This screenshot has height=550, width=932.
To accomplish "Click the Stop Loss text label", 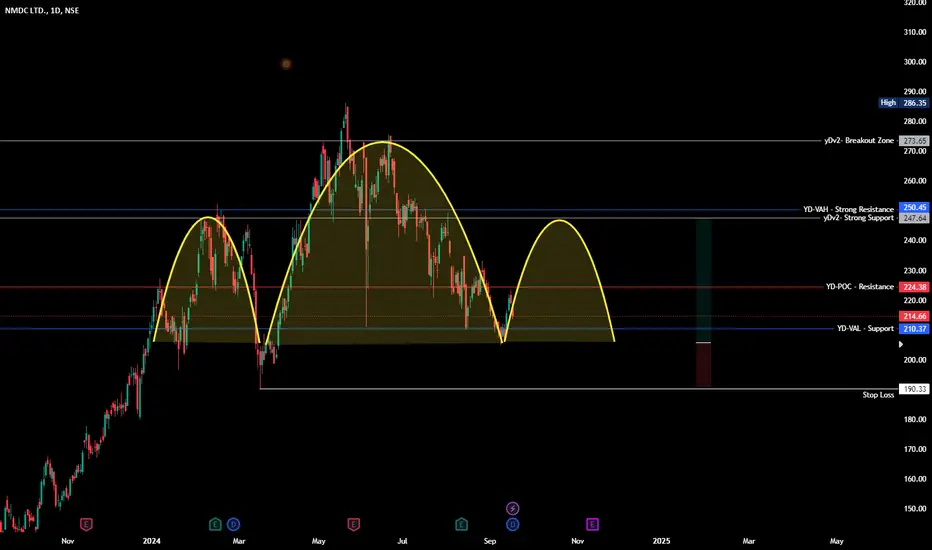I will pos(879,395).
